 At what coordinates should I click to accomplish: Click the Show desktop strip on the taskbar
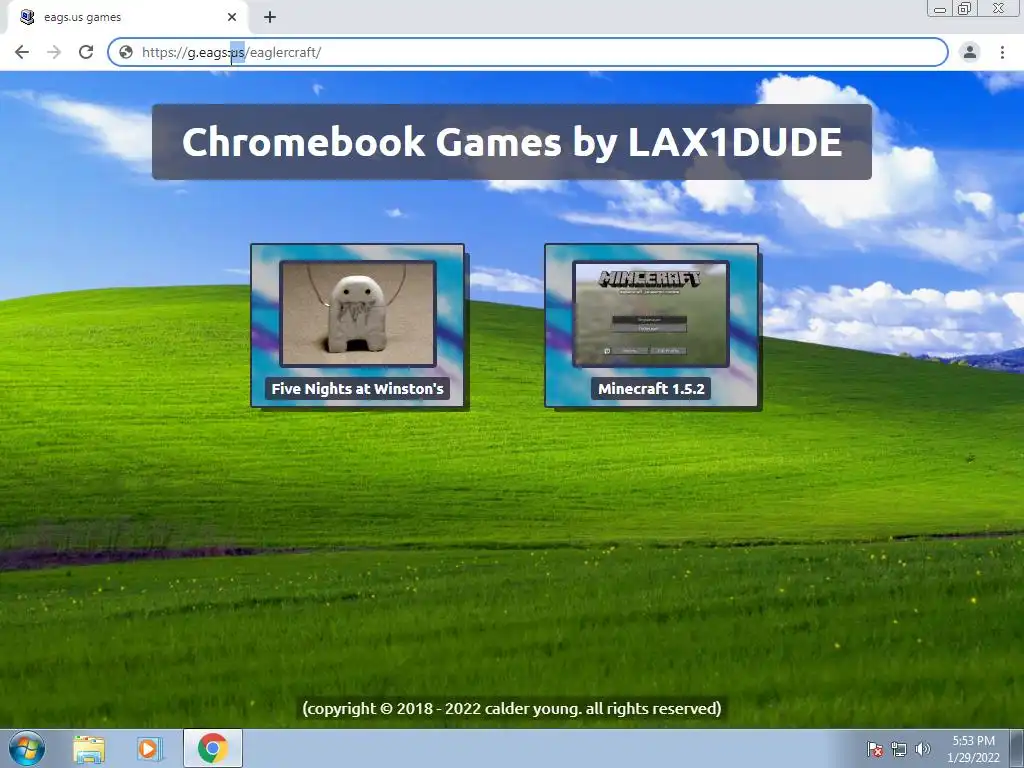tap(1016, 748)
